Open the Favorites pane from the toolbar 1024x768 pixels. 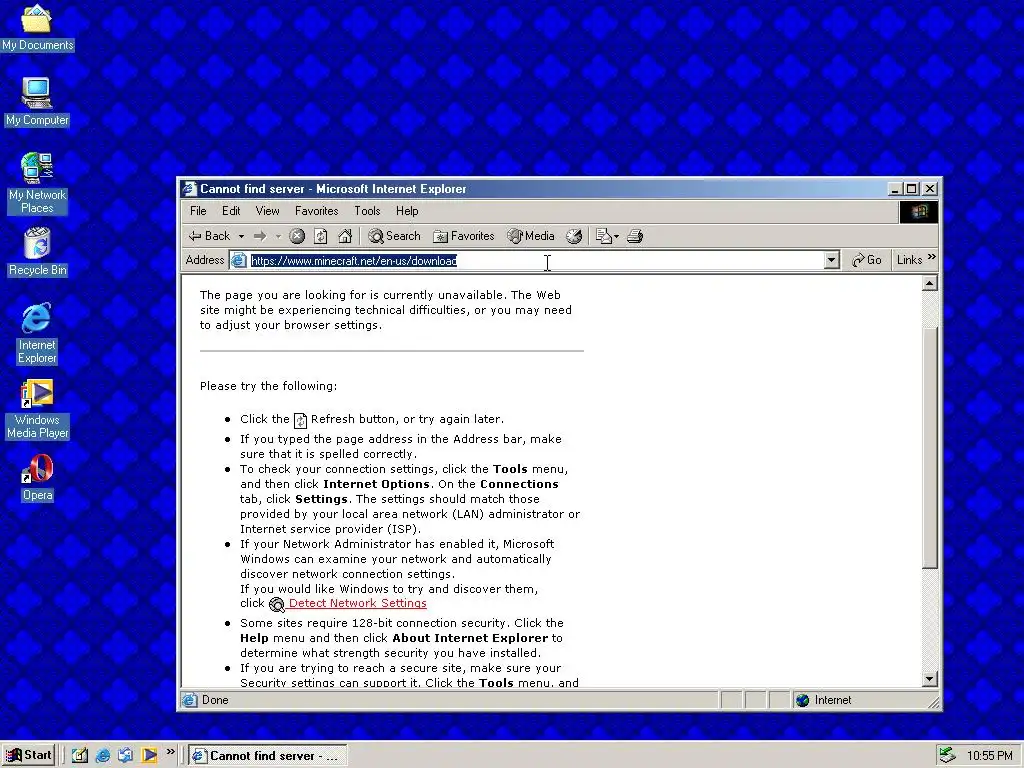point(464,236)
